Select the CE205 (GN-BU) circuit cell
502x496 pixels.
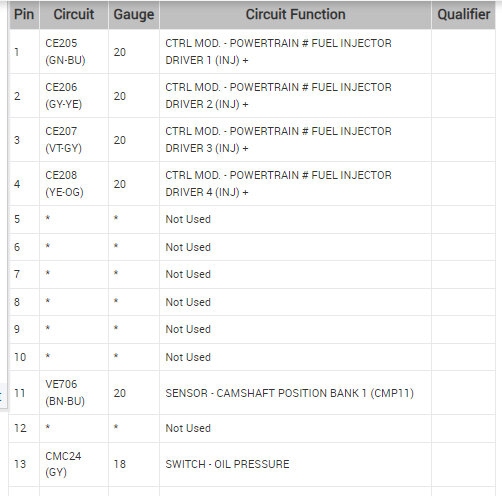click(x=74, y=52)
